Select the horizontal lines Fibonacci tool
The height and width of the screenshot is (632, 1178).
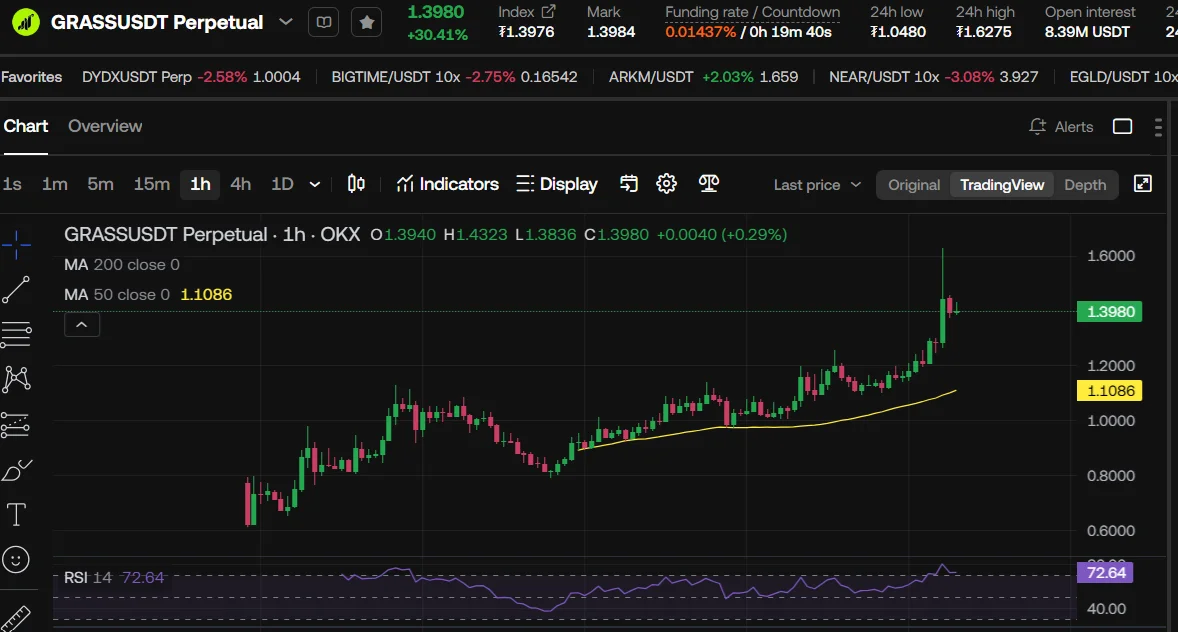pyautogui.click(x=16, y=334)
